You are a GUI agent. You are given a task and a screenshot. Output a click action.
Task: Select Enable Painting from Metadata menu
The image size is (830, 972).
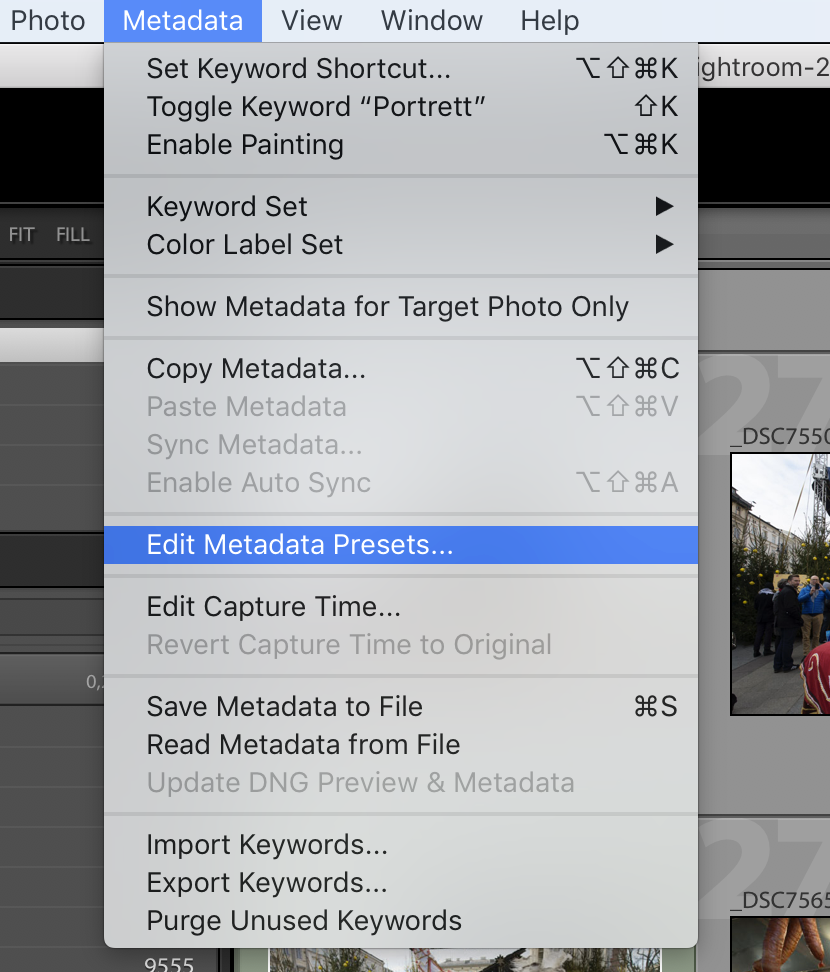tap(245, 144)
